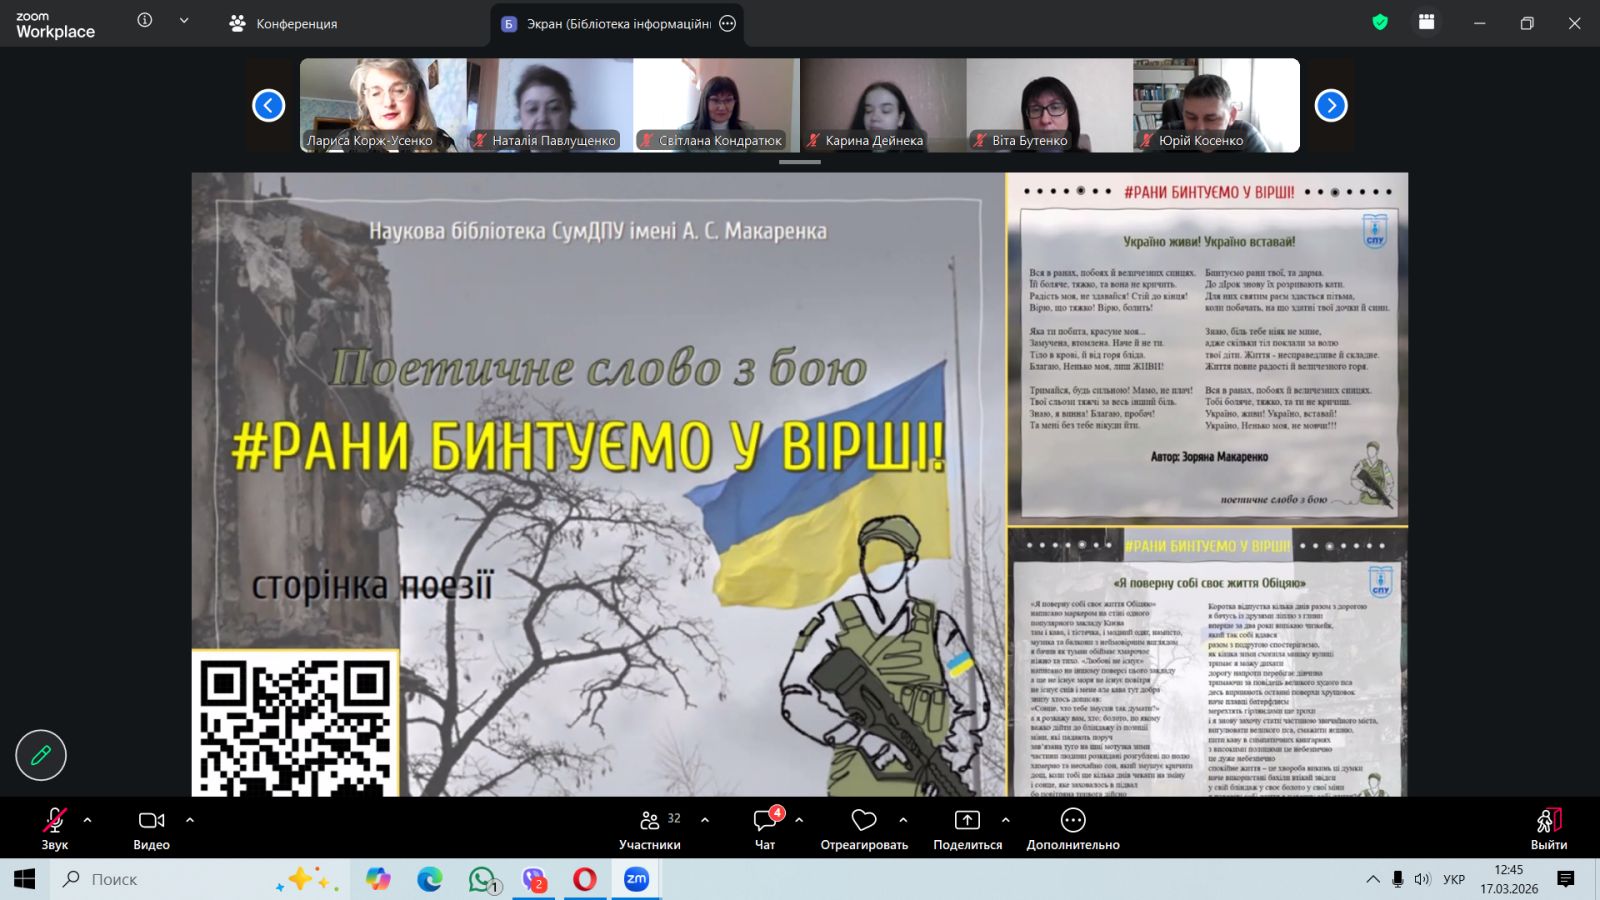Open the Дополнительно more options menu

[1072, 828]
